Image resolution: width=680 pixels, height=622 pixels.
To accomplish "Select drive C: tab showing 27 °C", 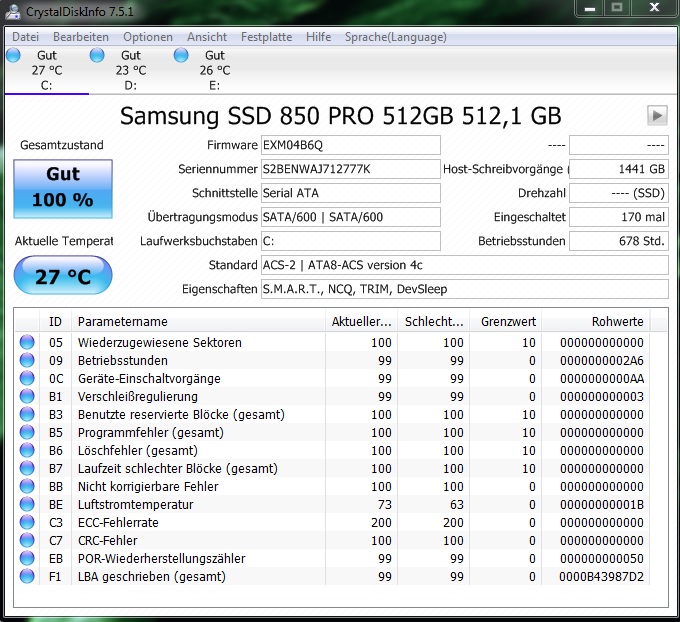I will [x=46, y=70].
